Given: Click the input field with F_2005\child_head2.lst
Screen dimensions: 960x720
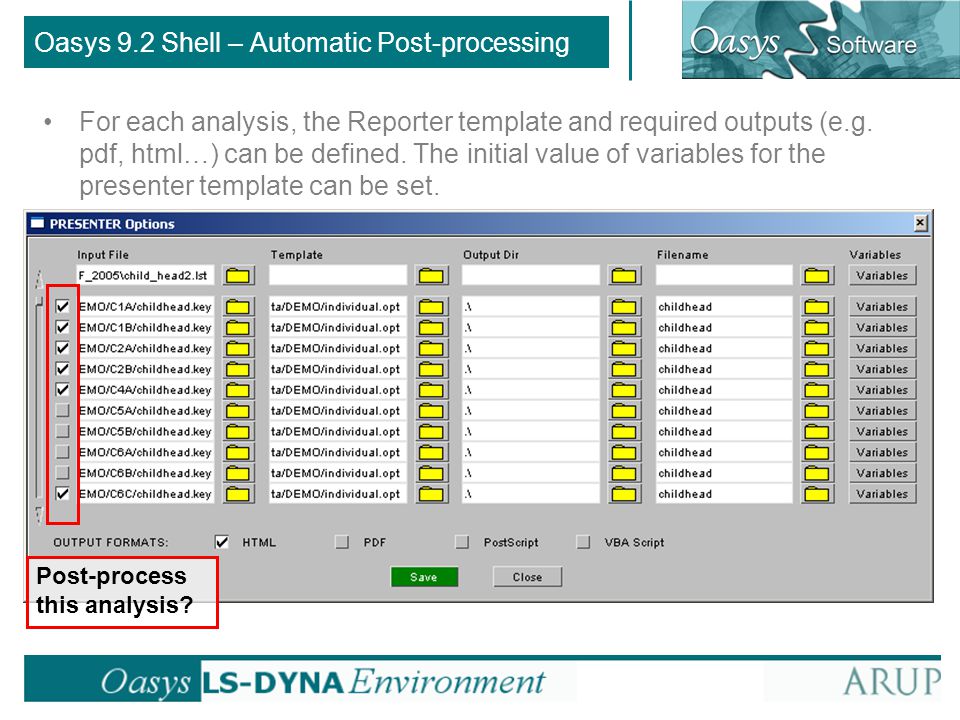Looking at the screenshot, I should click(145, 276).
